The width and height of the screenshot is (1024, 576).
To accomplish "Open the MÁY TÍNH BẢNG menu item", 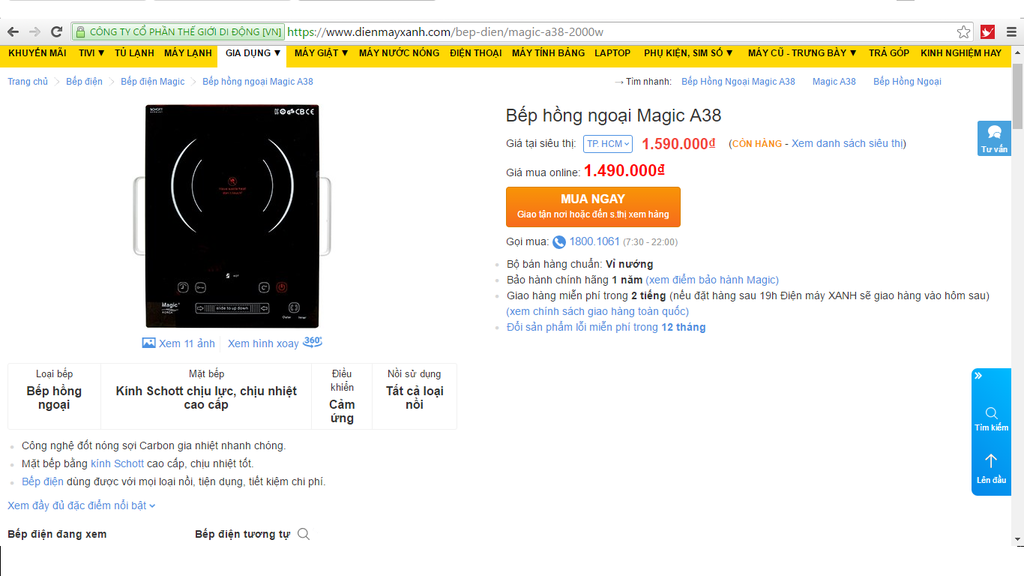I will tap(548, 53).
